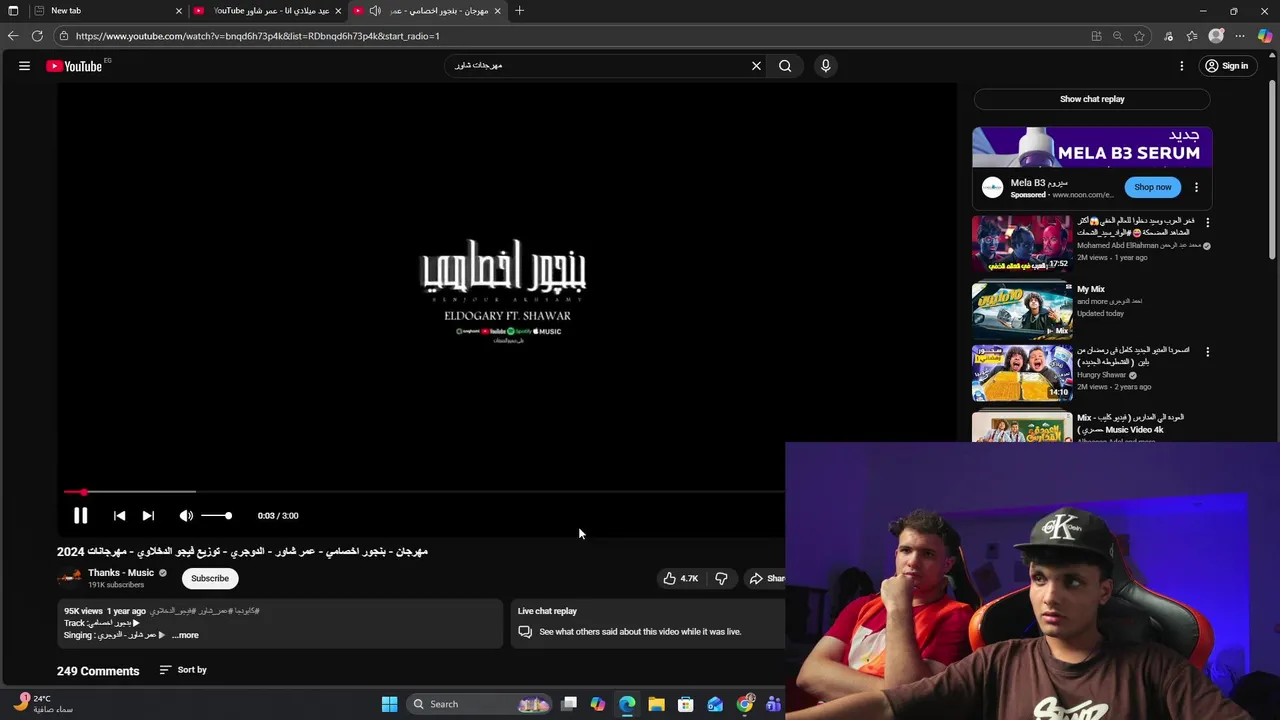Open the Edge favorites list button
The image size is (1280, 720).
tap(1192, 36)
